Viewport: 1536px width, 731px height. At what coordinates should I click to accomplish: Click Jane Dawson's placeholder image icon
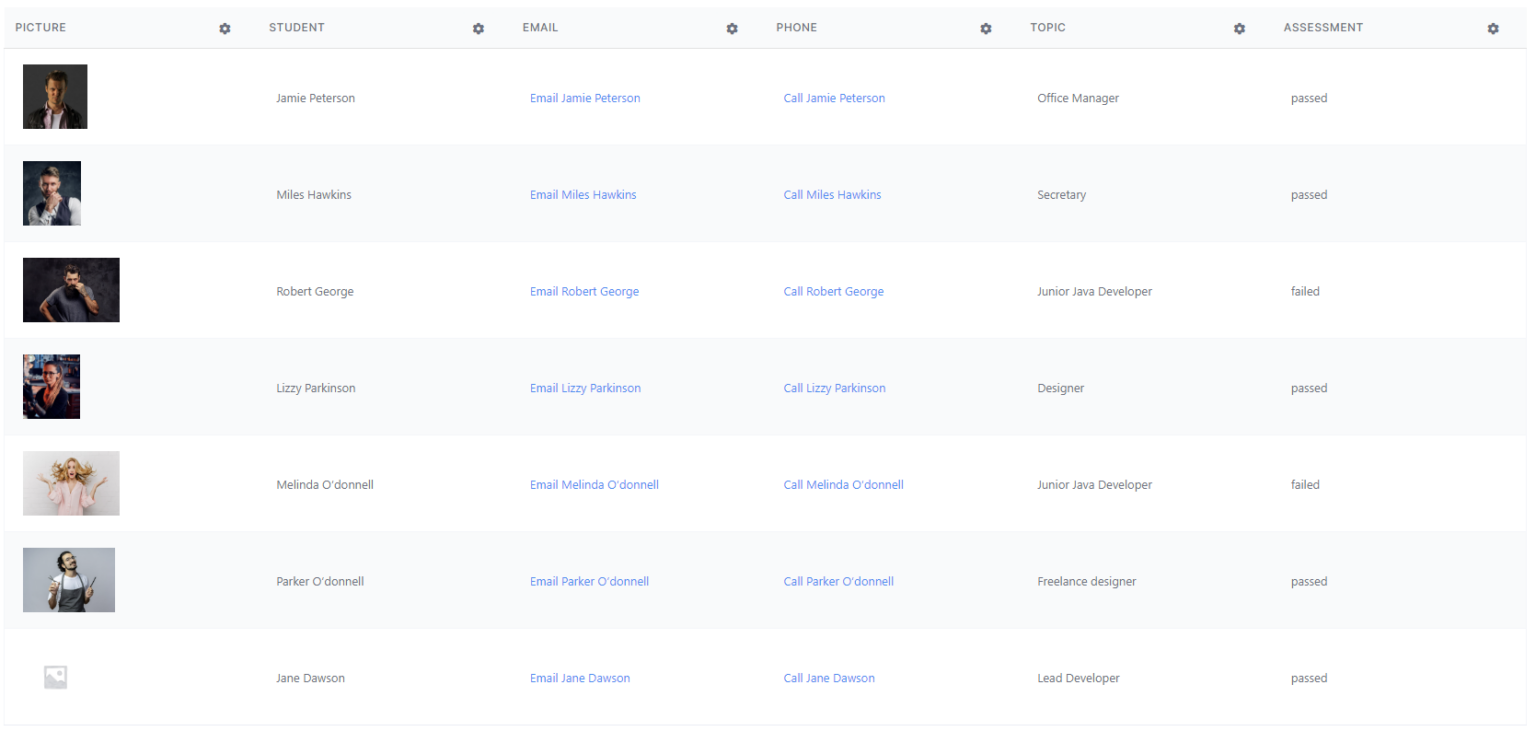pyautogui.click(x=55, y=678)
